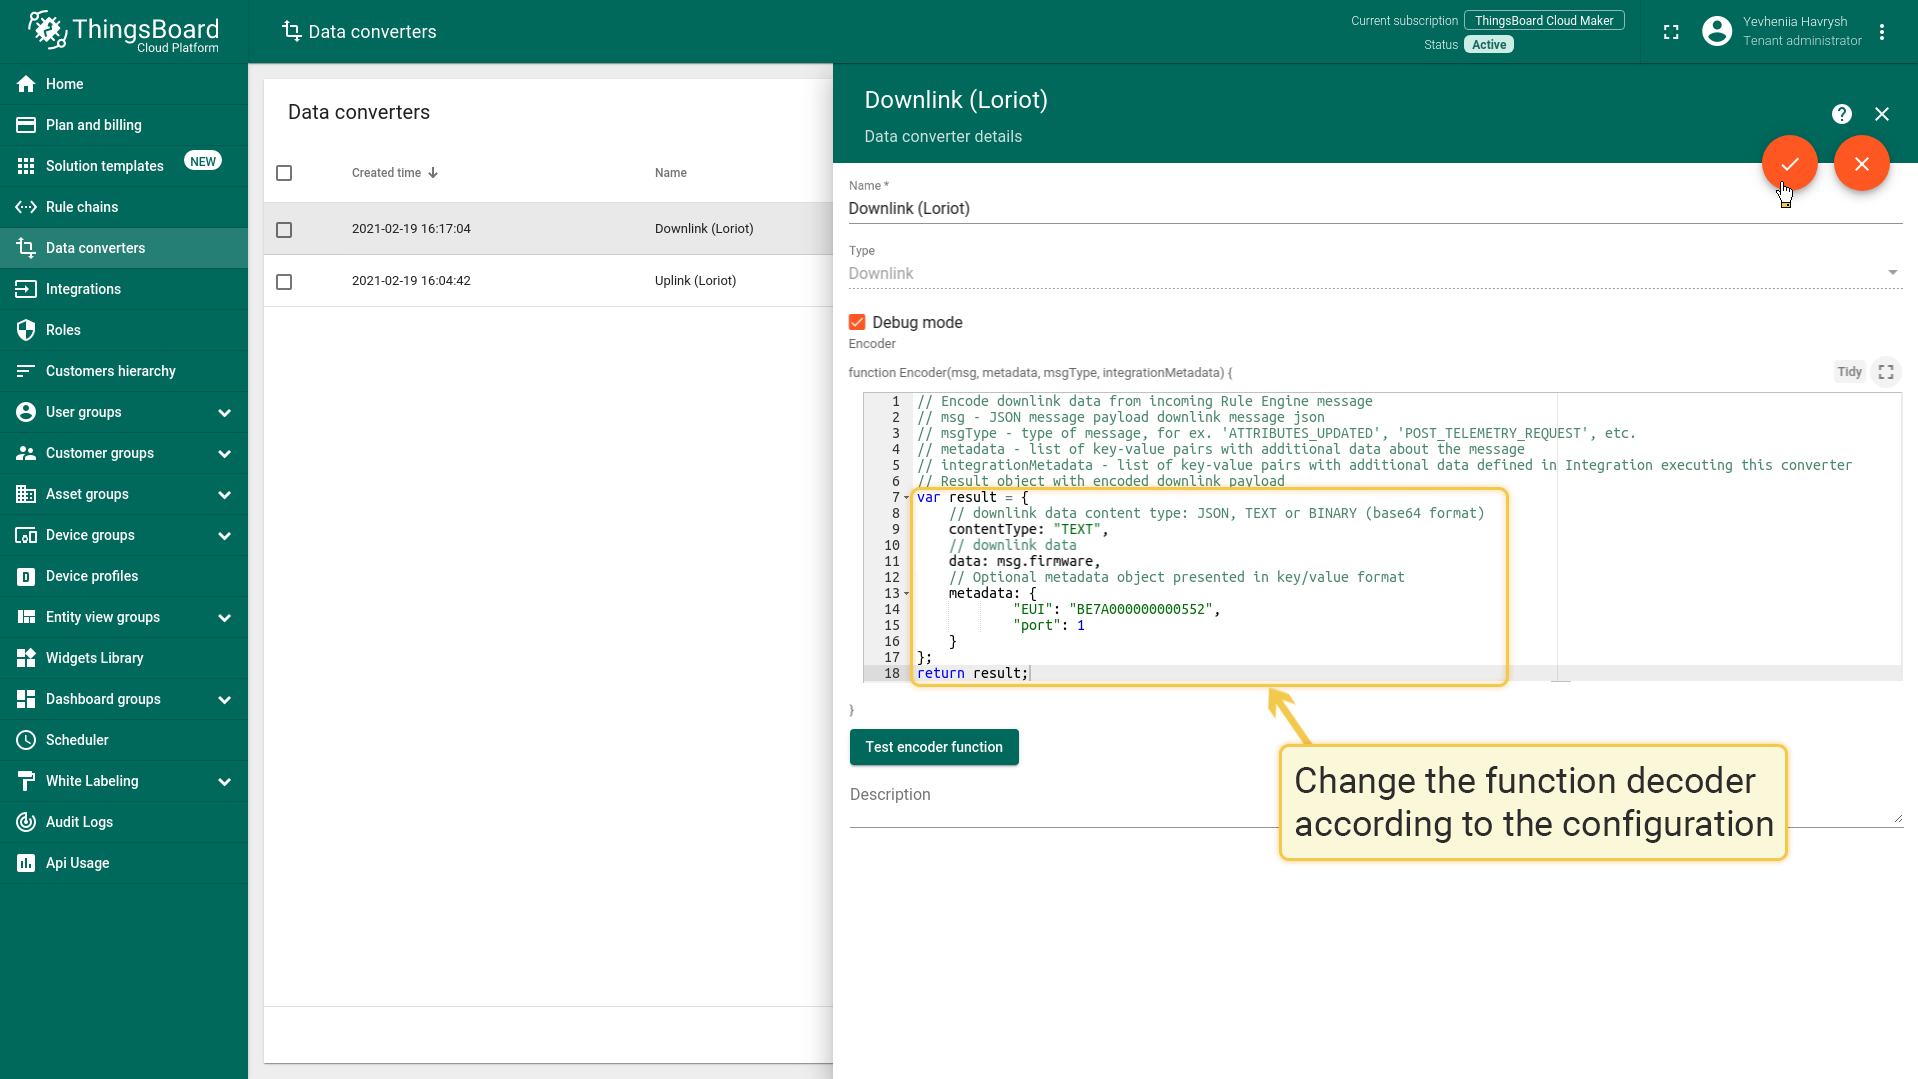Select the Uplink (Loriot) row checkbox
Image resolution: width=1918 pixels, height=1079 pixels.
284,282
